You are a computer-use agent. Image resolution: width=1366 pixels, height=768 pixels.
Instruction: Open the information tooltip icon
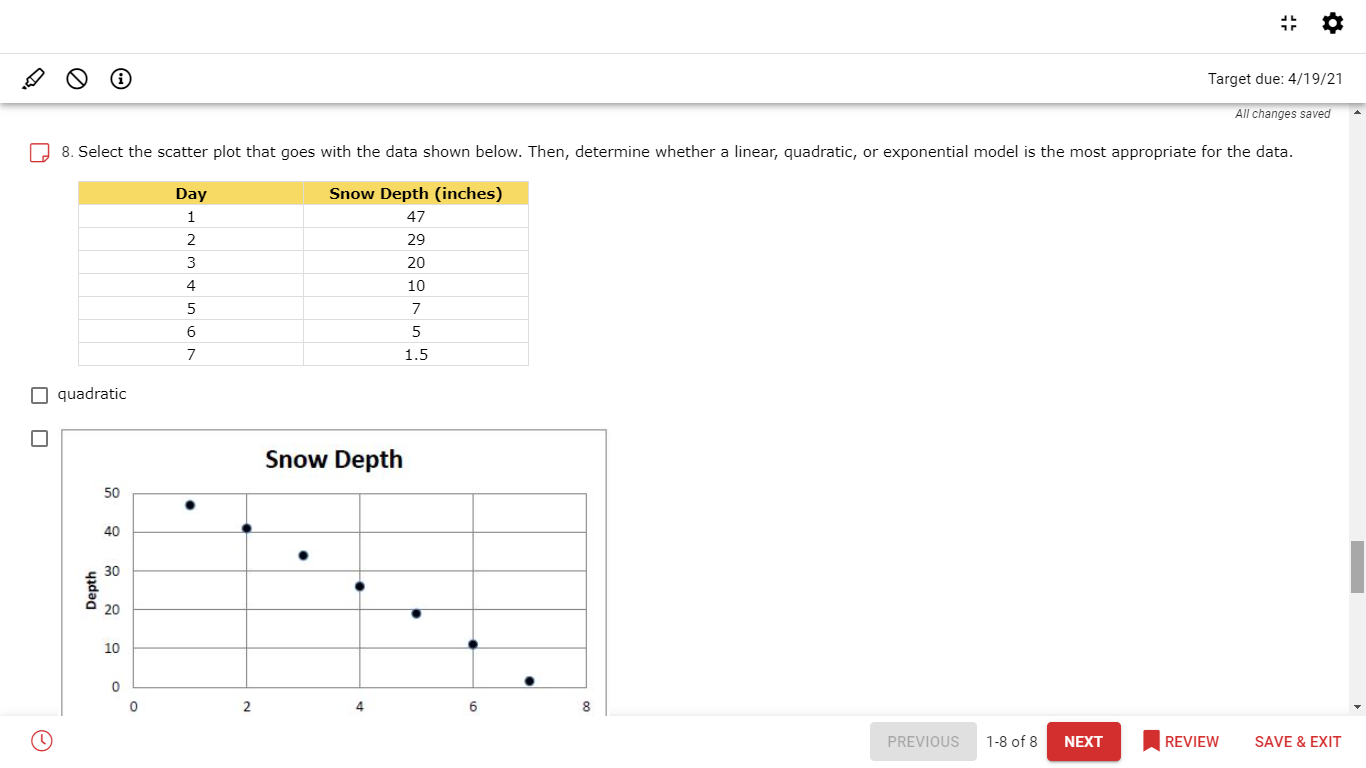pyautogui.click(x=121, y=79)
